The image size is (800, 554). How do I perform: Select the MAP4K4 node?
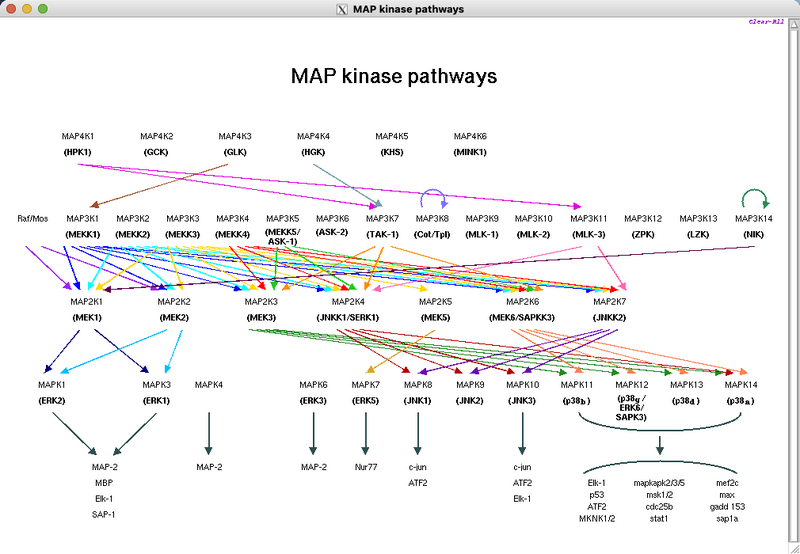point(313,136)
